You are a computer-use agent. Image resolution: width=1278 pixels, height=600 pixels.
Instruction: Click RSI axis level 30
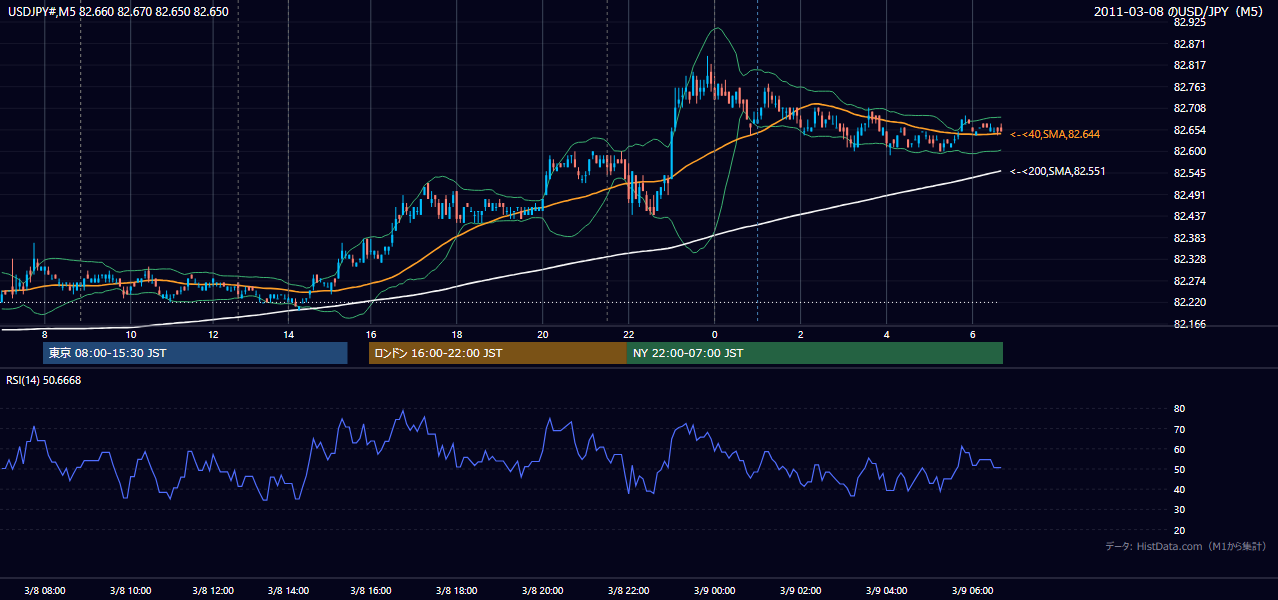[1180, 510]
